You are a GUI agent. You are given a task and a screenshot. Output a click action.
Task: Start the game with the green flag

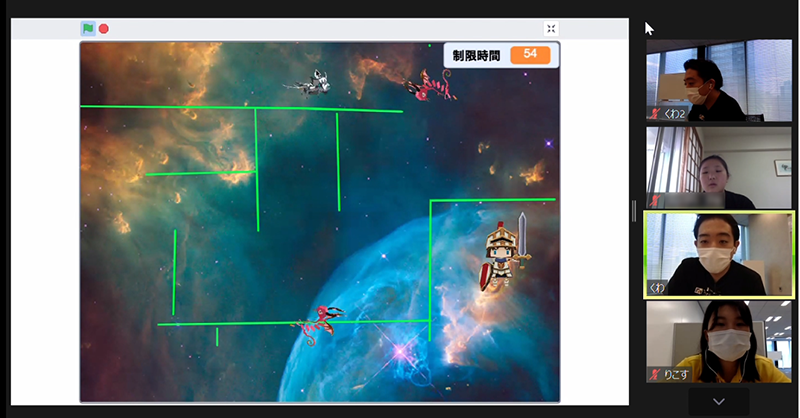pos(88,29)
